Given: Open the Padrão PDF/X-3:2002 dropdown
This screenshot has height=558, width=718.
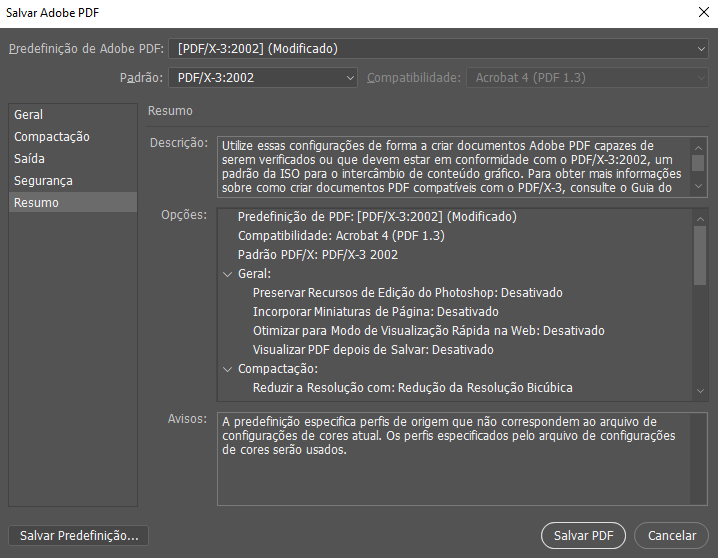Looking at the screenshot, I should [x=263, y=77].
